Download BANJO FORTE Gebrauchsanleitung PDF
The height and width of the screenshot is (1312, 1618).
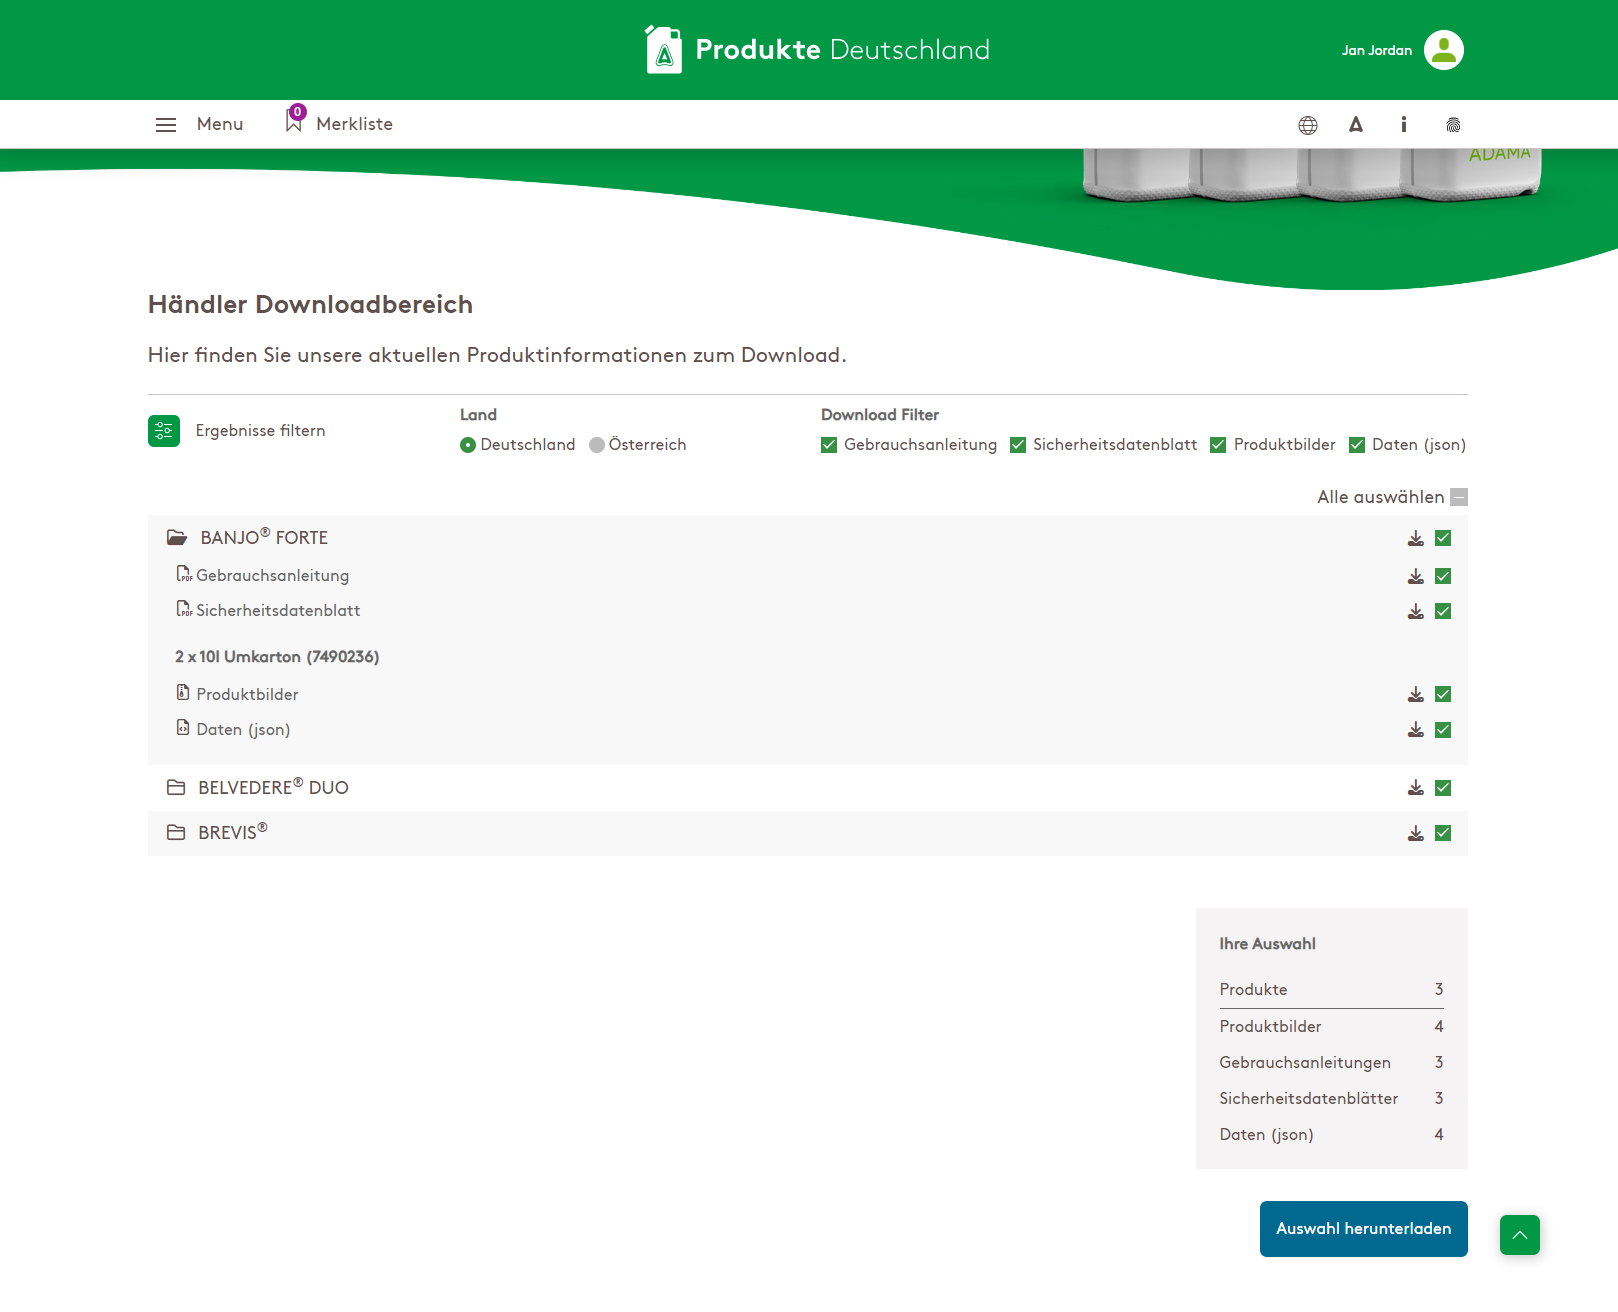[x=1416, y=576]
